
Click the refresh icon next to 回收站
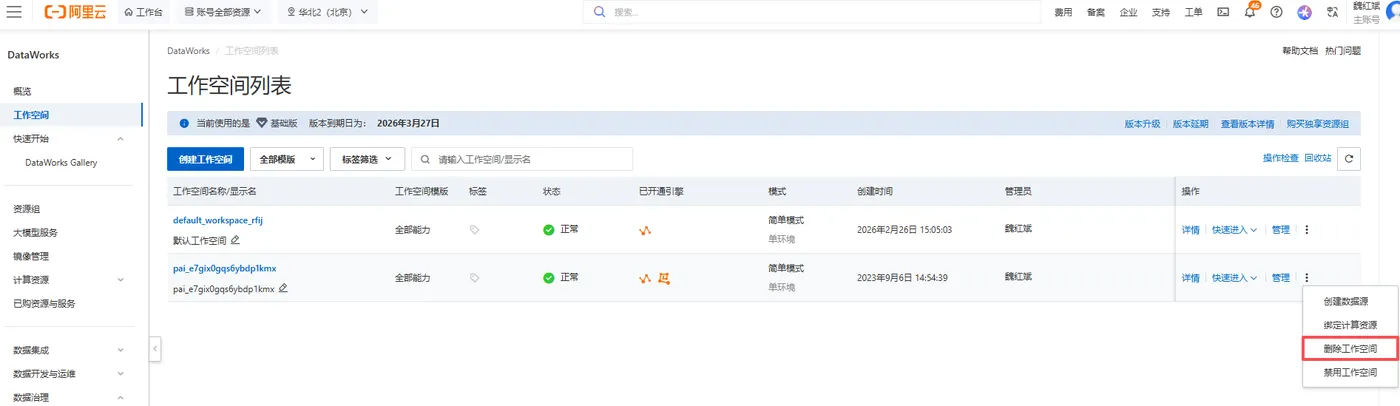point(1349,158)
